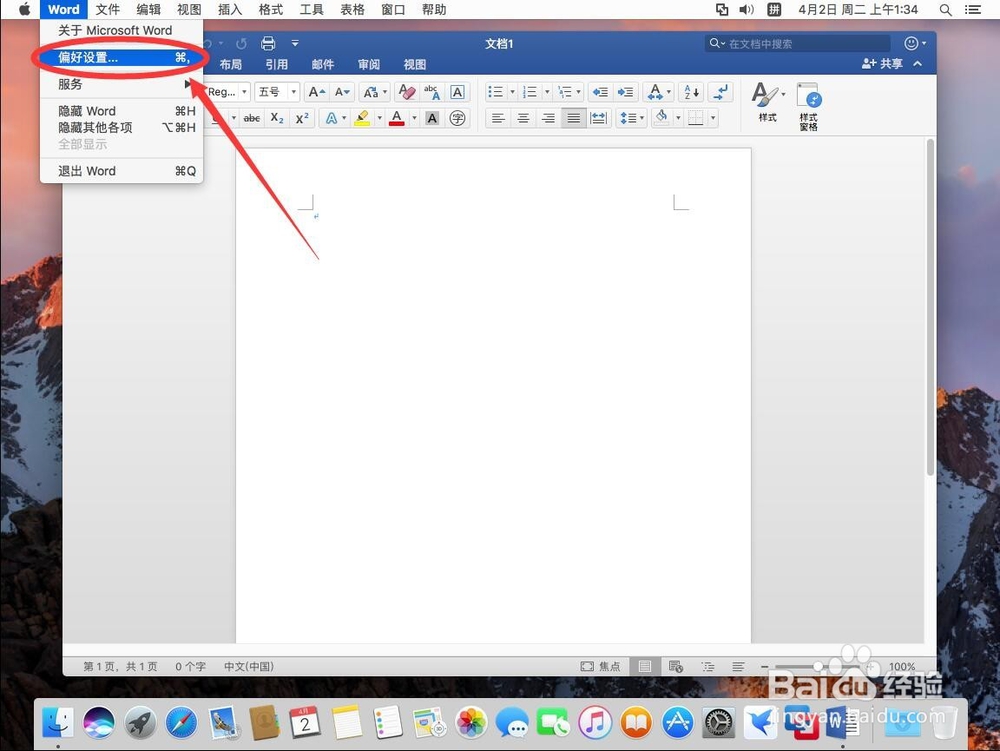Click the Distributed alignment icon
The width and height of the screenshot is (1000, 751).
598,118
